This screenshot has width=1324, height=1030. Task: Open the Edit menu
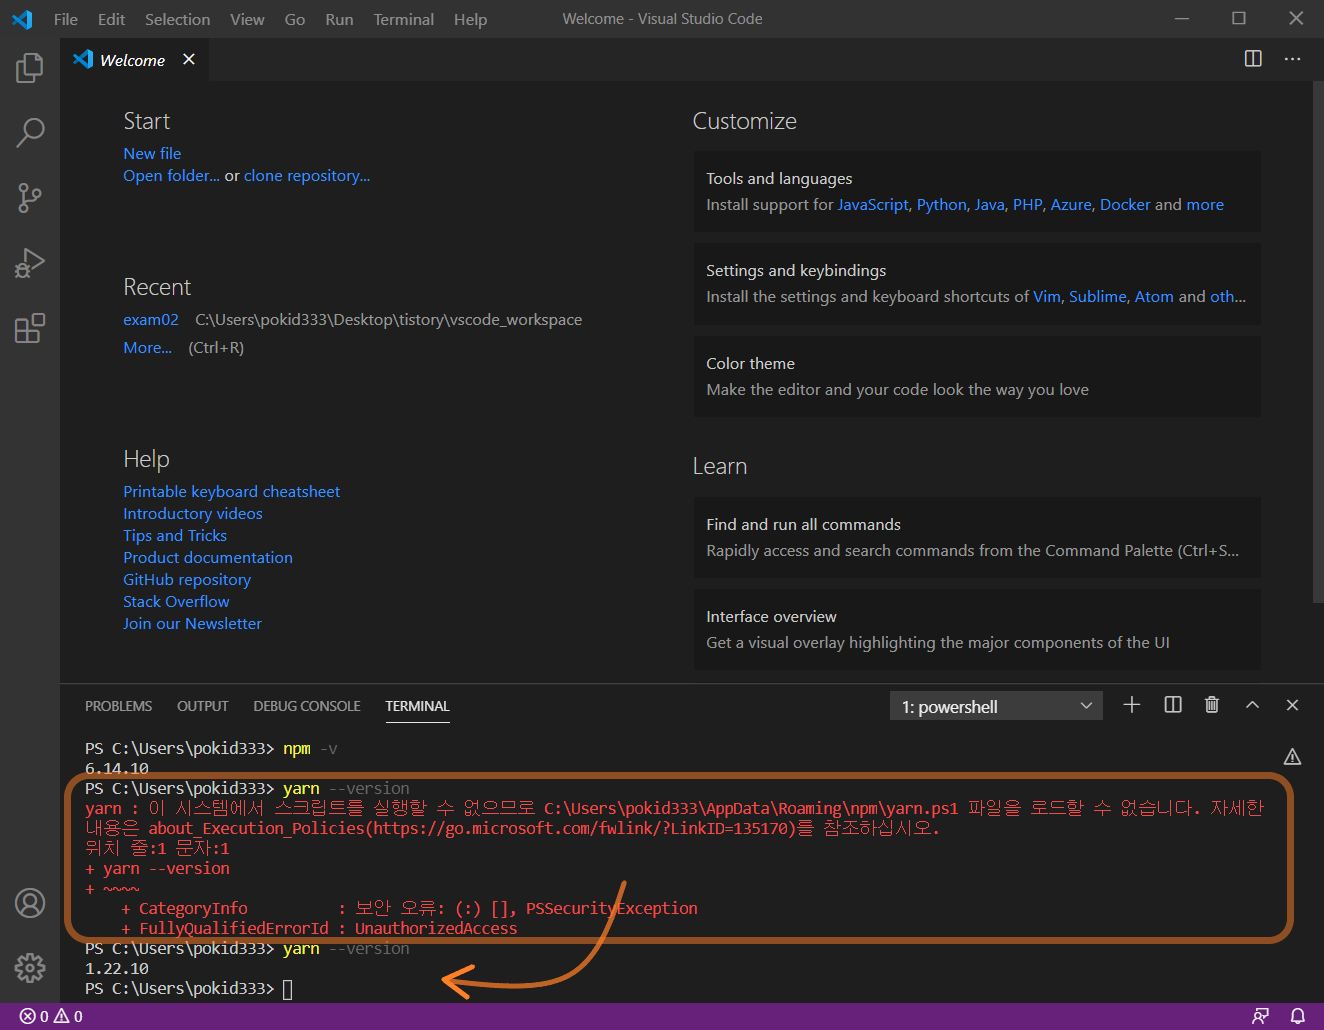(111, 19)
